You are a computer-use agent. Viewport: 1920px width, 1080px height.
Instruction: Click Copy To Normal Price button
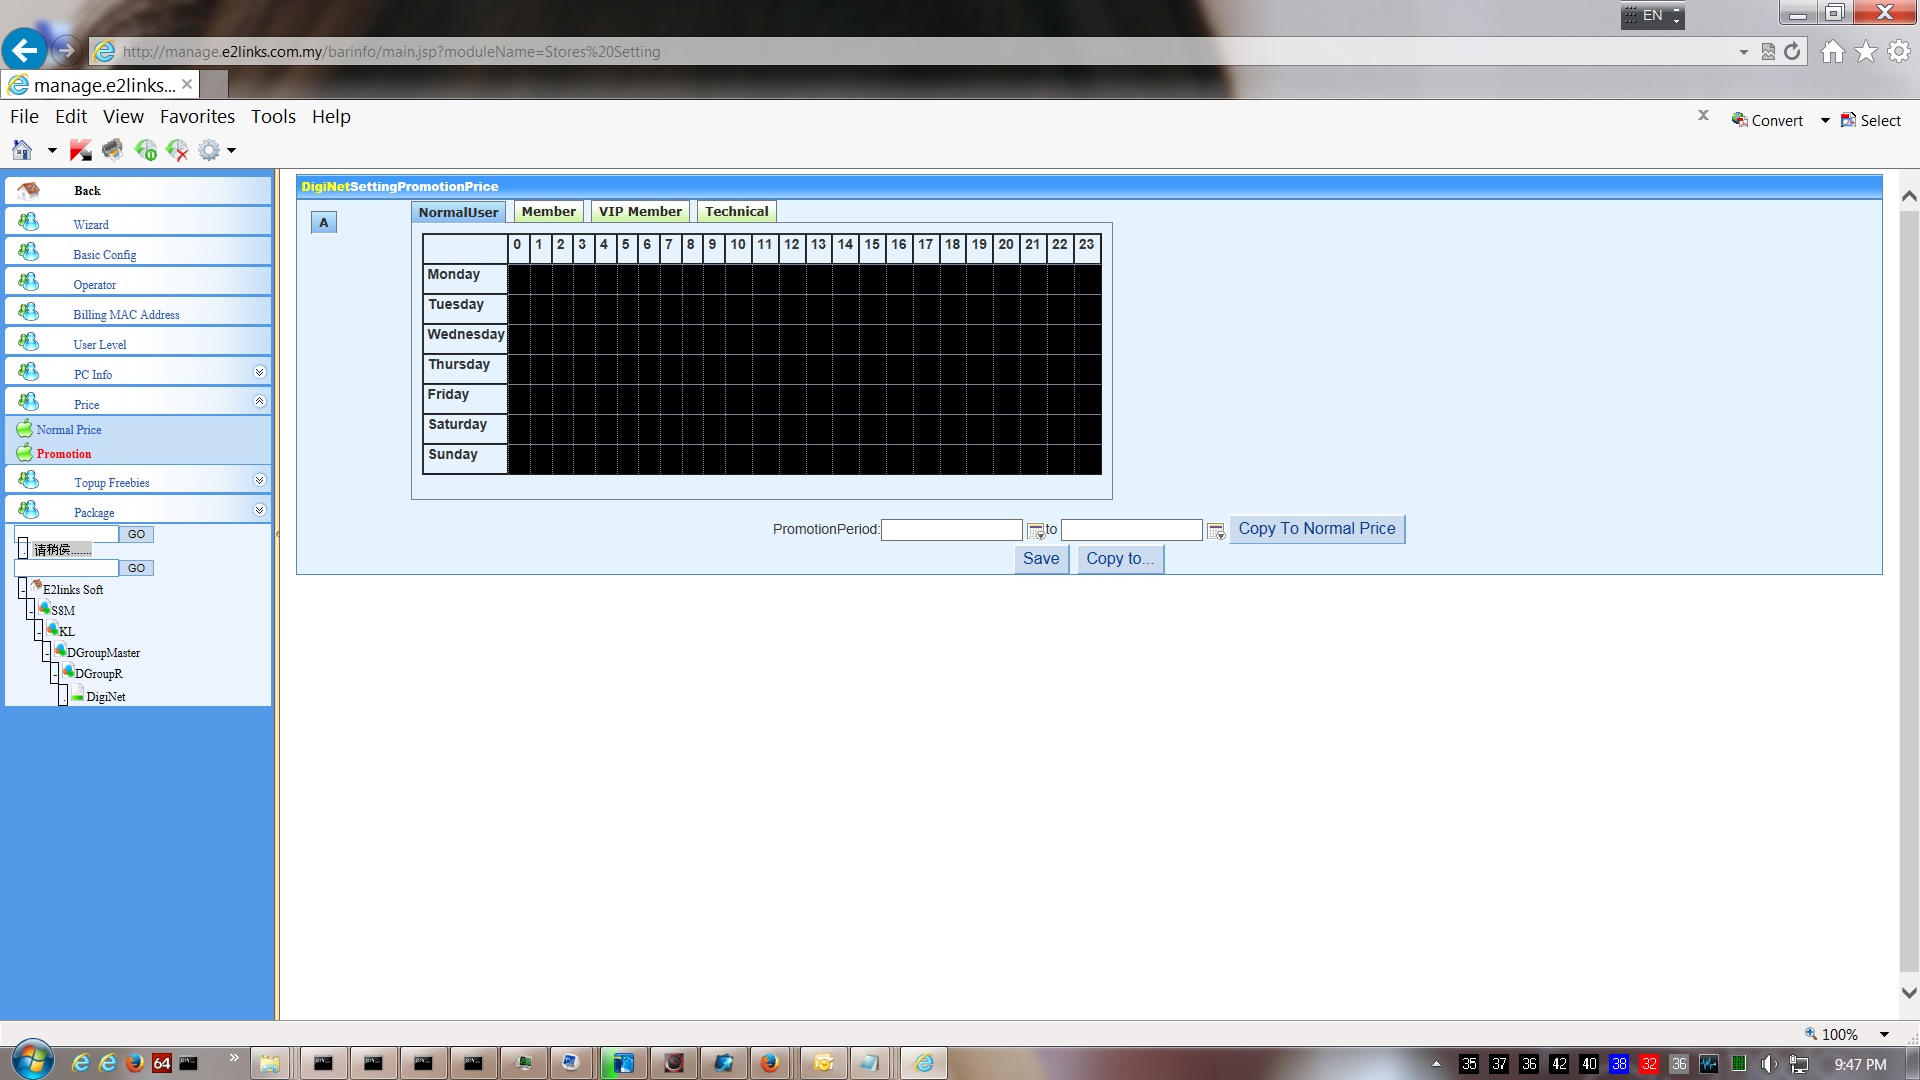click(x=1316, y=529)
